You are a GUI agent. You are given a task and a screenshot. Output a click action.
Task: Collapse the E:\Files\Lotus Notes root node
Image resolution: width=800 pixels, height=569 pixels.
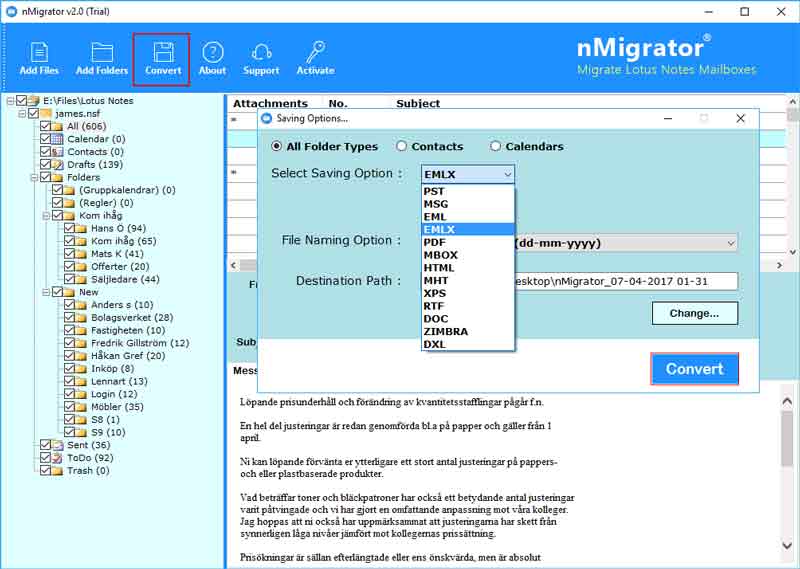10,101
